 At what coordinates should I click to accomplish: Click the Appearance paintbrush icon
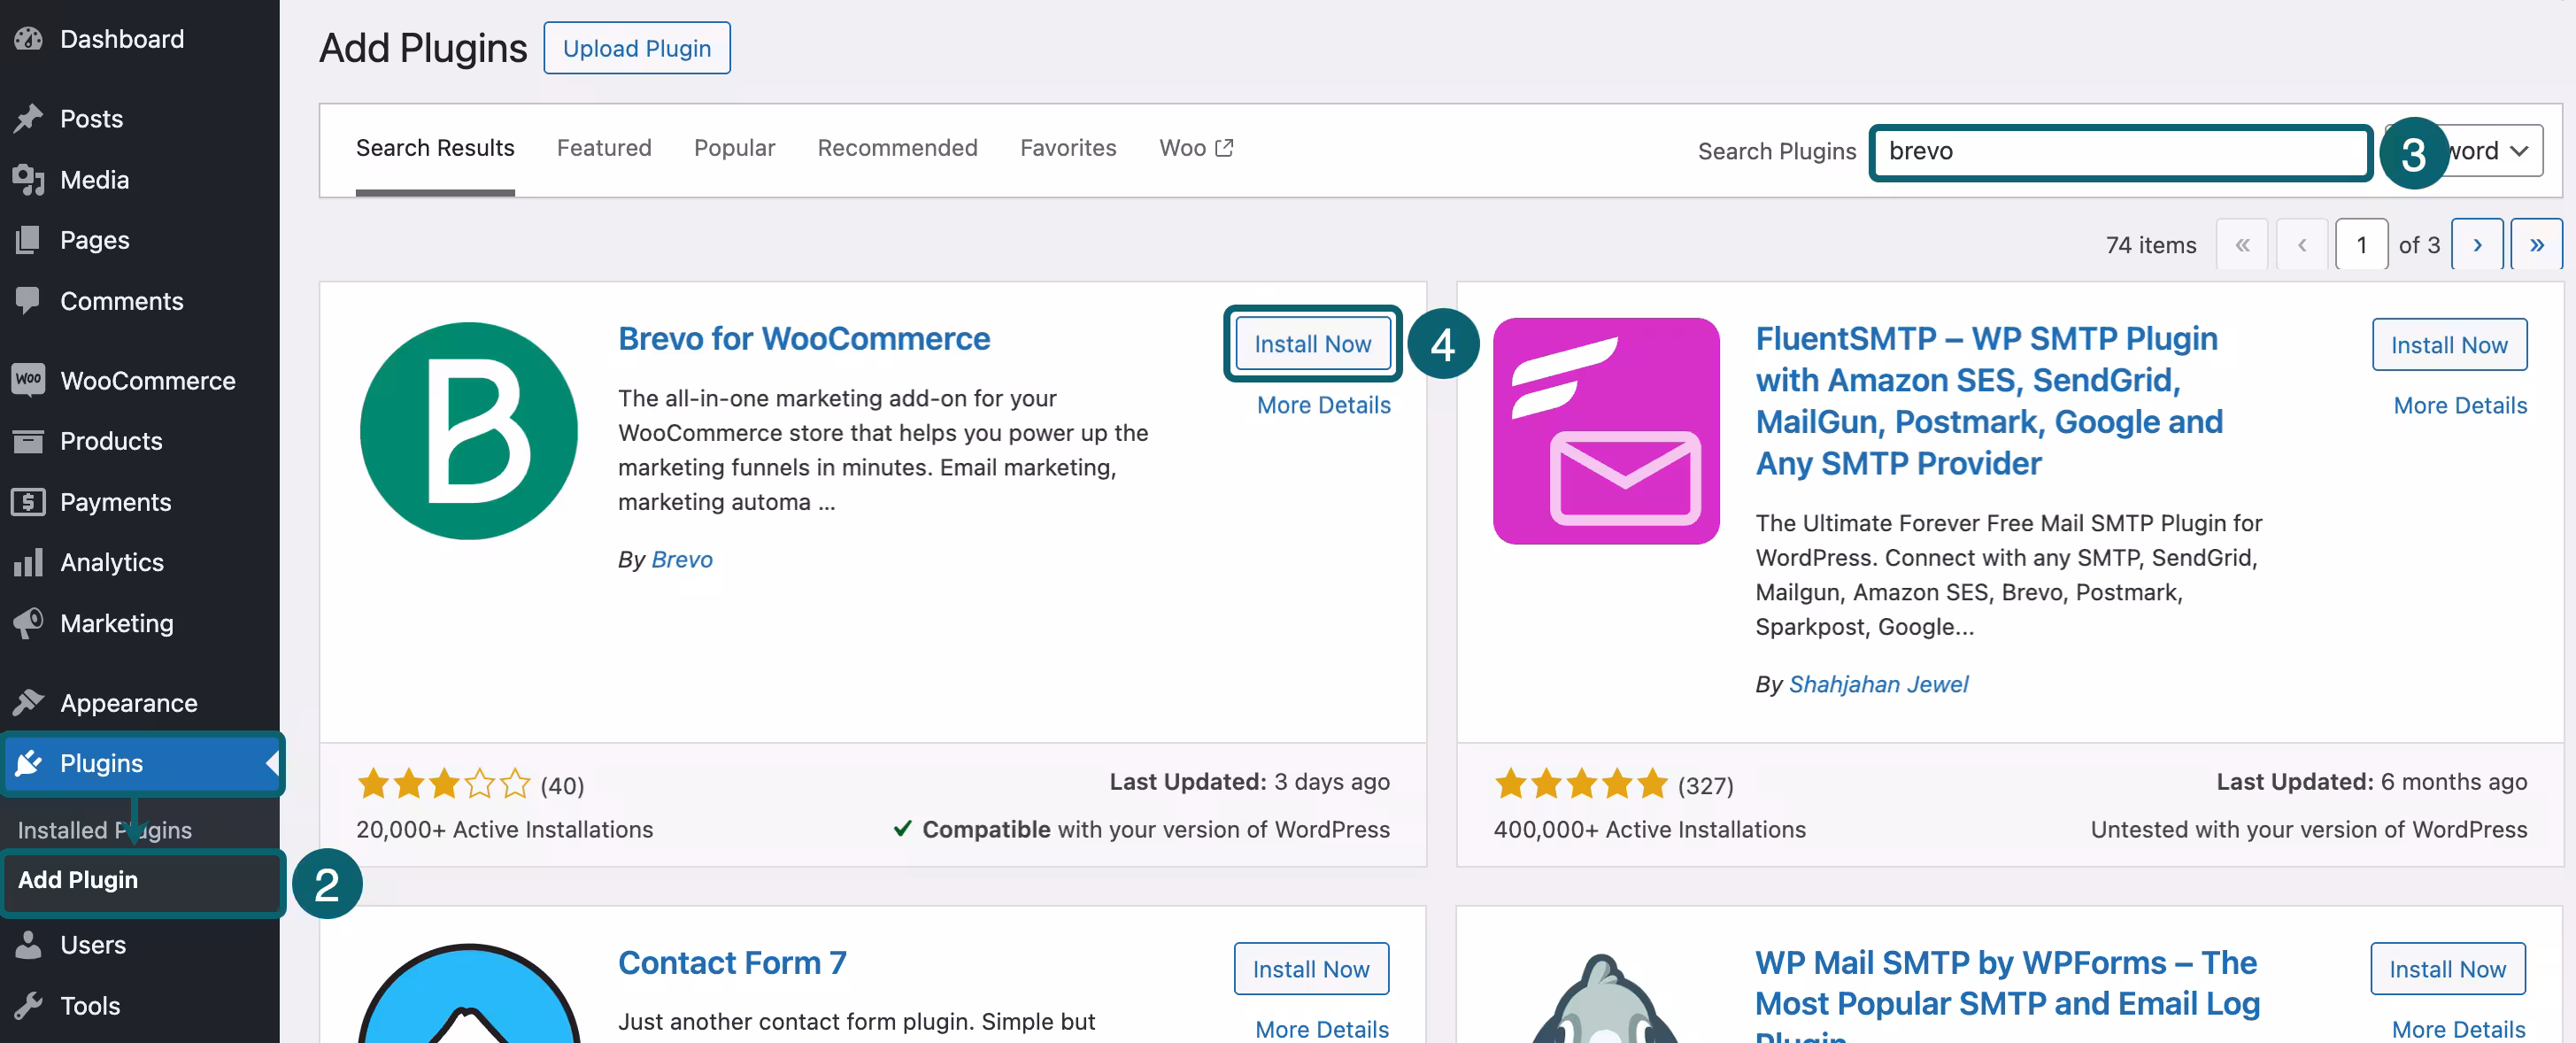pyautogui.click(x=28, y=703)
